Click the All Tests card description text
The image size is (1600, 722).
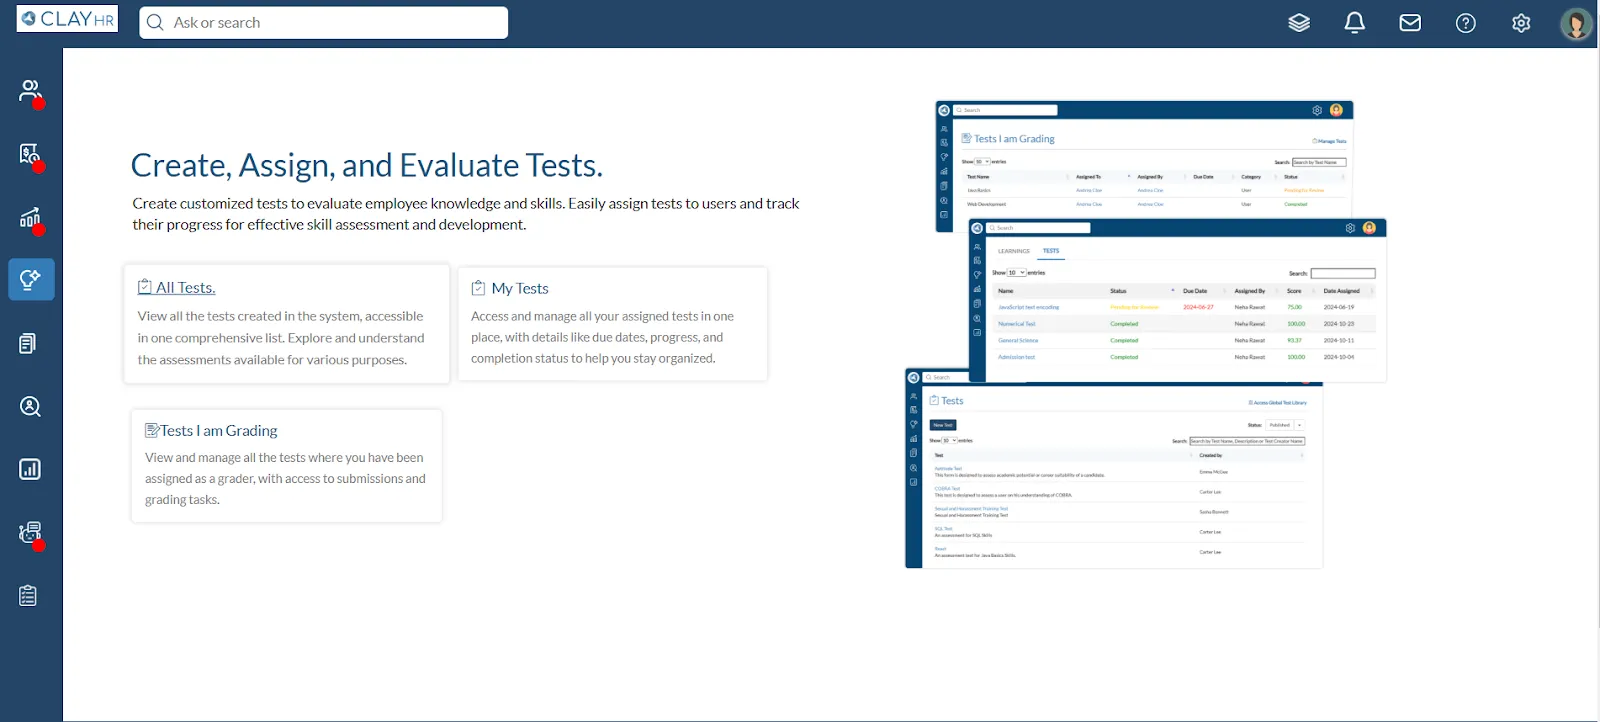point(281,338)
